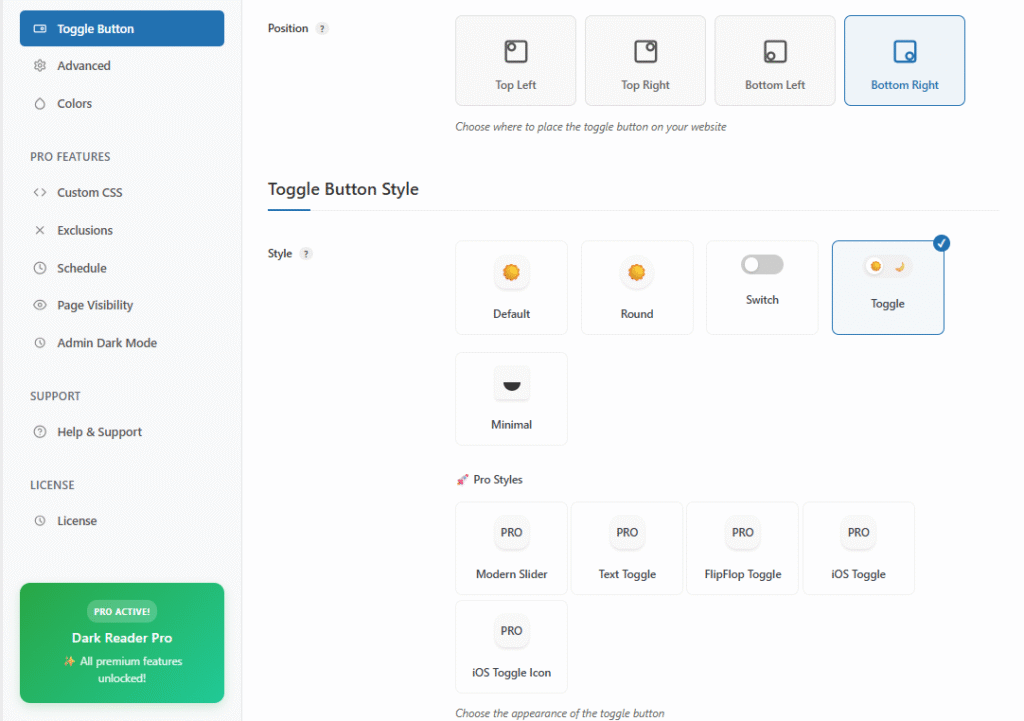1024x721 pixels.
Task: Click the switch preview in Switch card
Action: [x=762, y=264]
